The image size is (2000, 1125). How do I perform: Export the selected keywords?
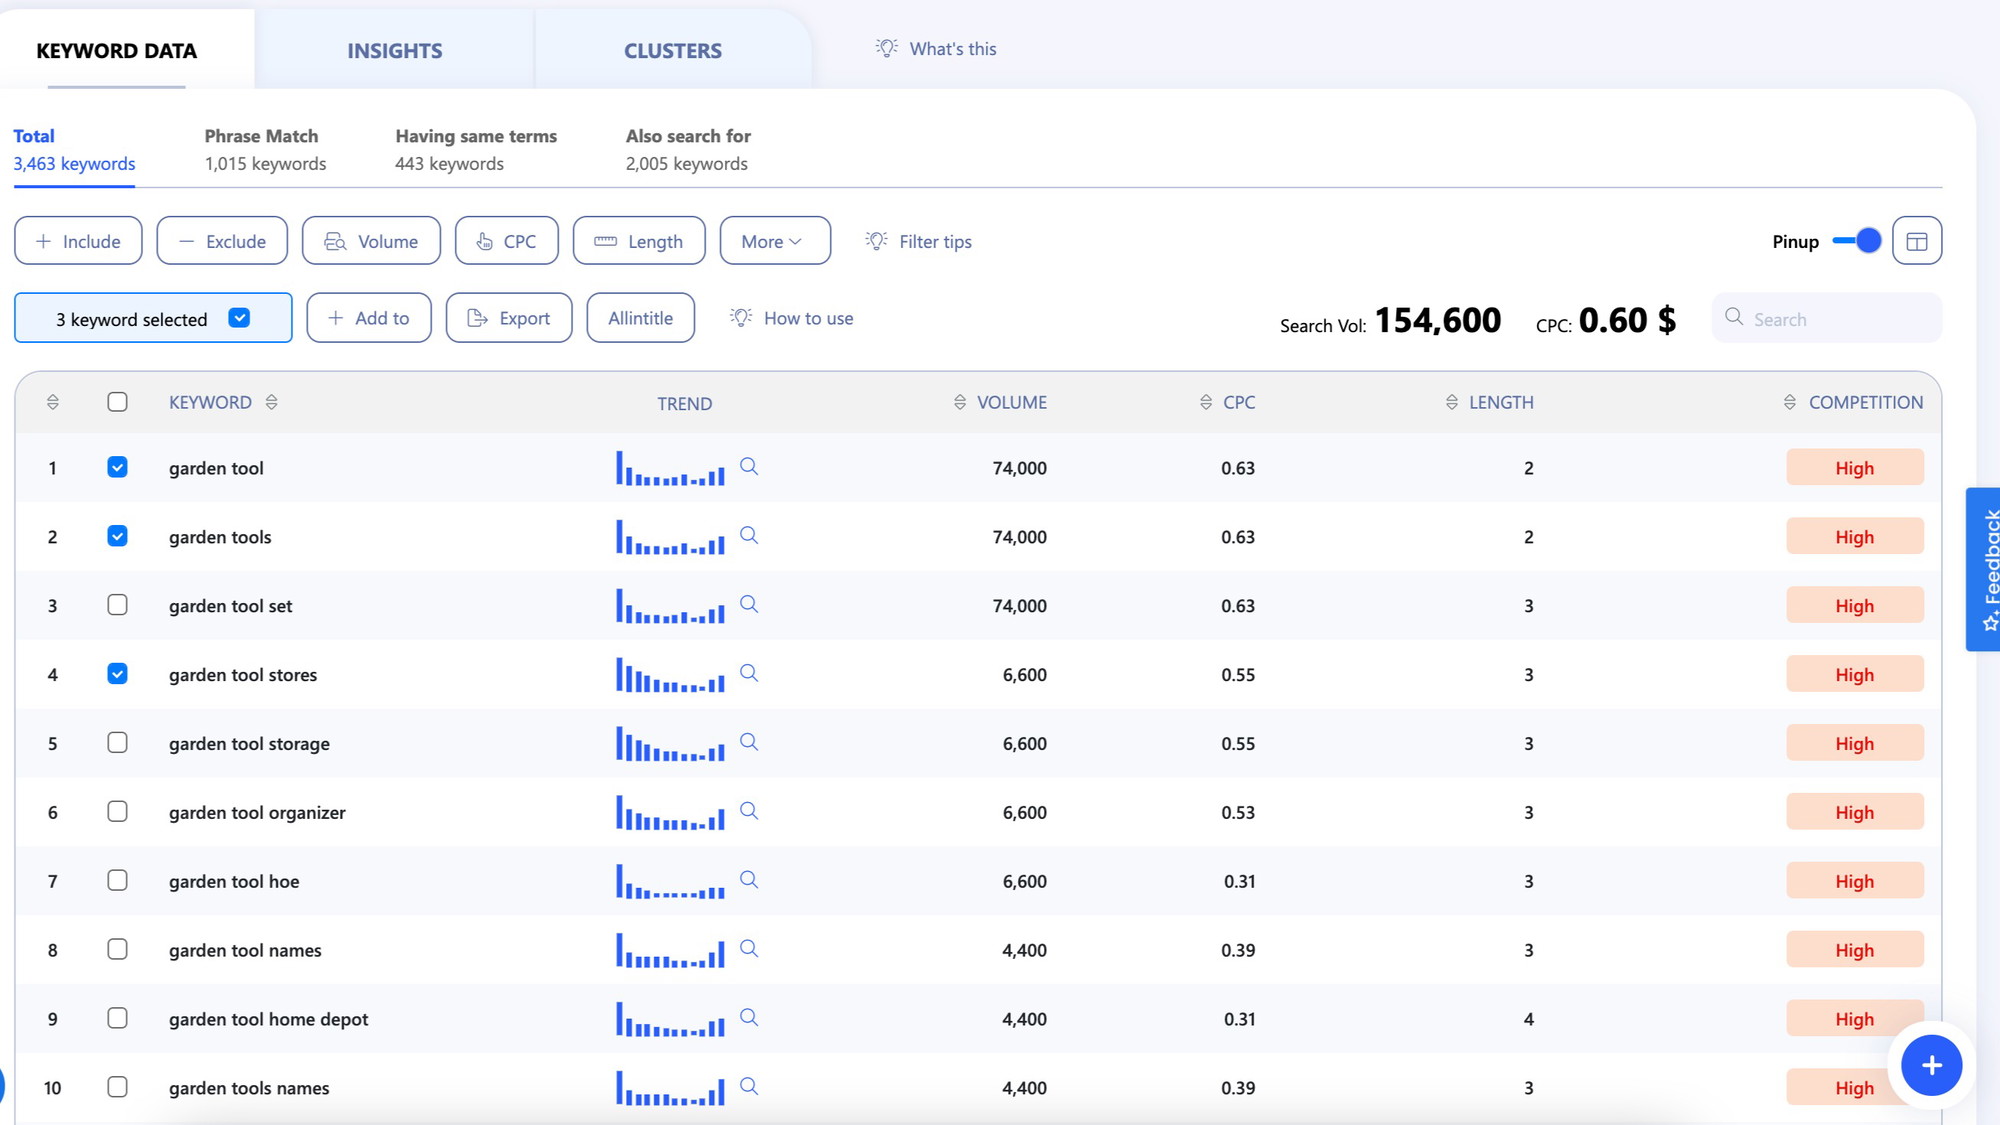(509, 318)
